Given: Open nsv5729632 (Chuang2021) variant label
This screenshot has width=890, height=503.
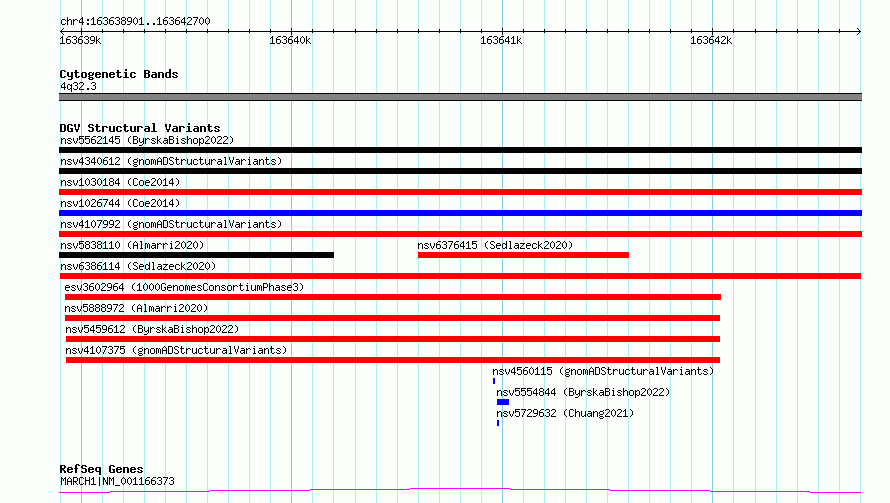Looking at the screenshot, I should [x=565, y=413].
